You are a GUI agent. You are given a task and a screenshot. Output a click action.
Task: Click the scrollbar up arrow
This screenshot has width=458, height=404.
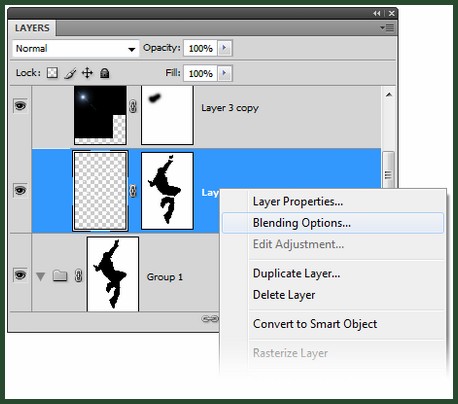tap(389, 95)
